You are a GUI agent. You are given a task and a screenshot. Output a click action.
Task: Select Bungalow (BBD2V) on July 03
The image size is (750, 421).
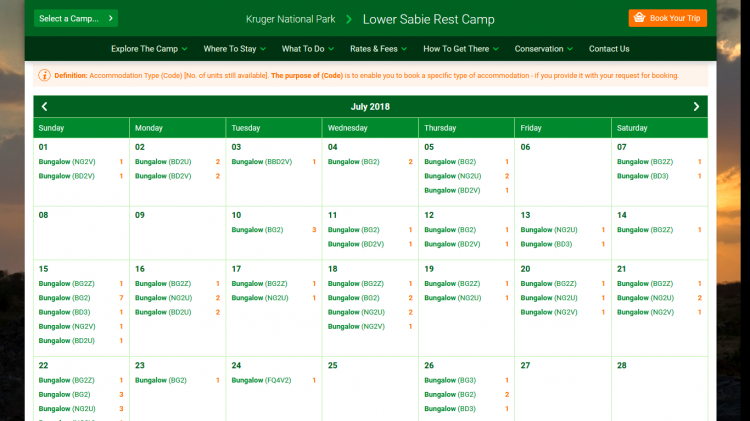tap(262, 162)
